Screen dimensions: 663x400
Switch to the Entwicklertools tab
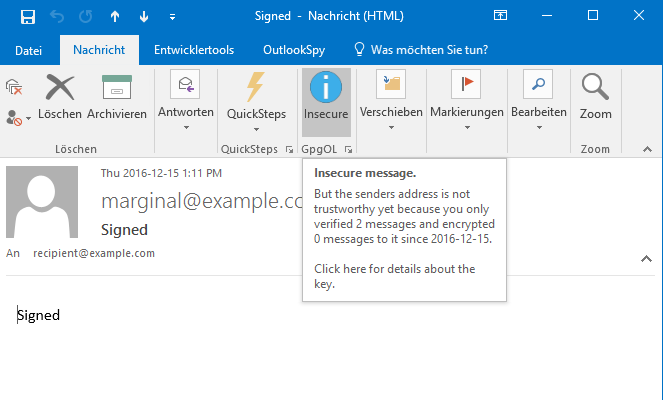[x=194, y=49]
